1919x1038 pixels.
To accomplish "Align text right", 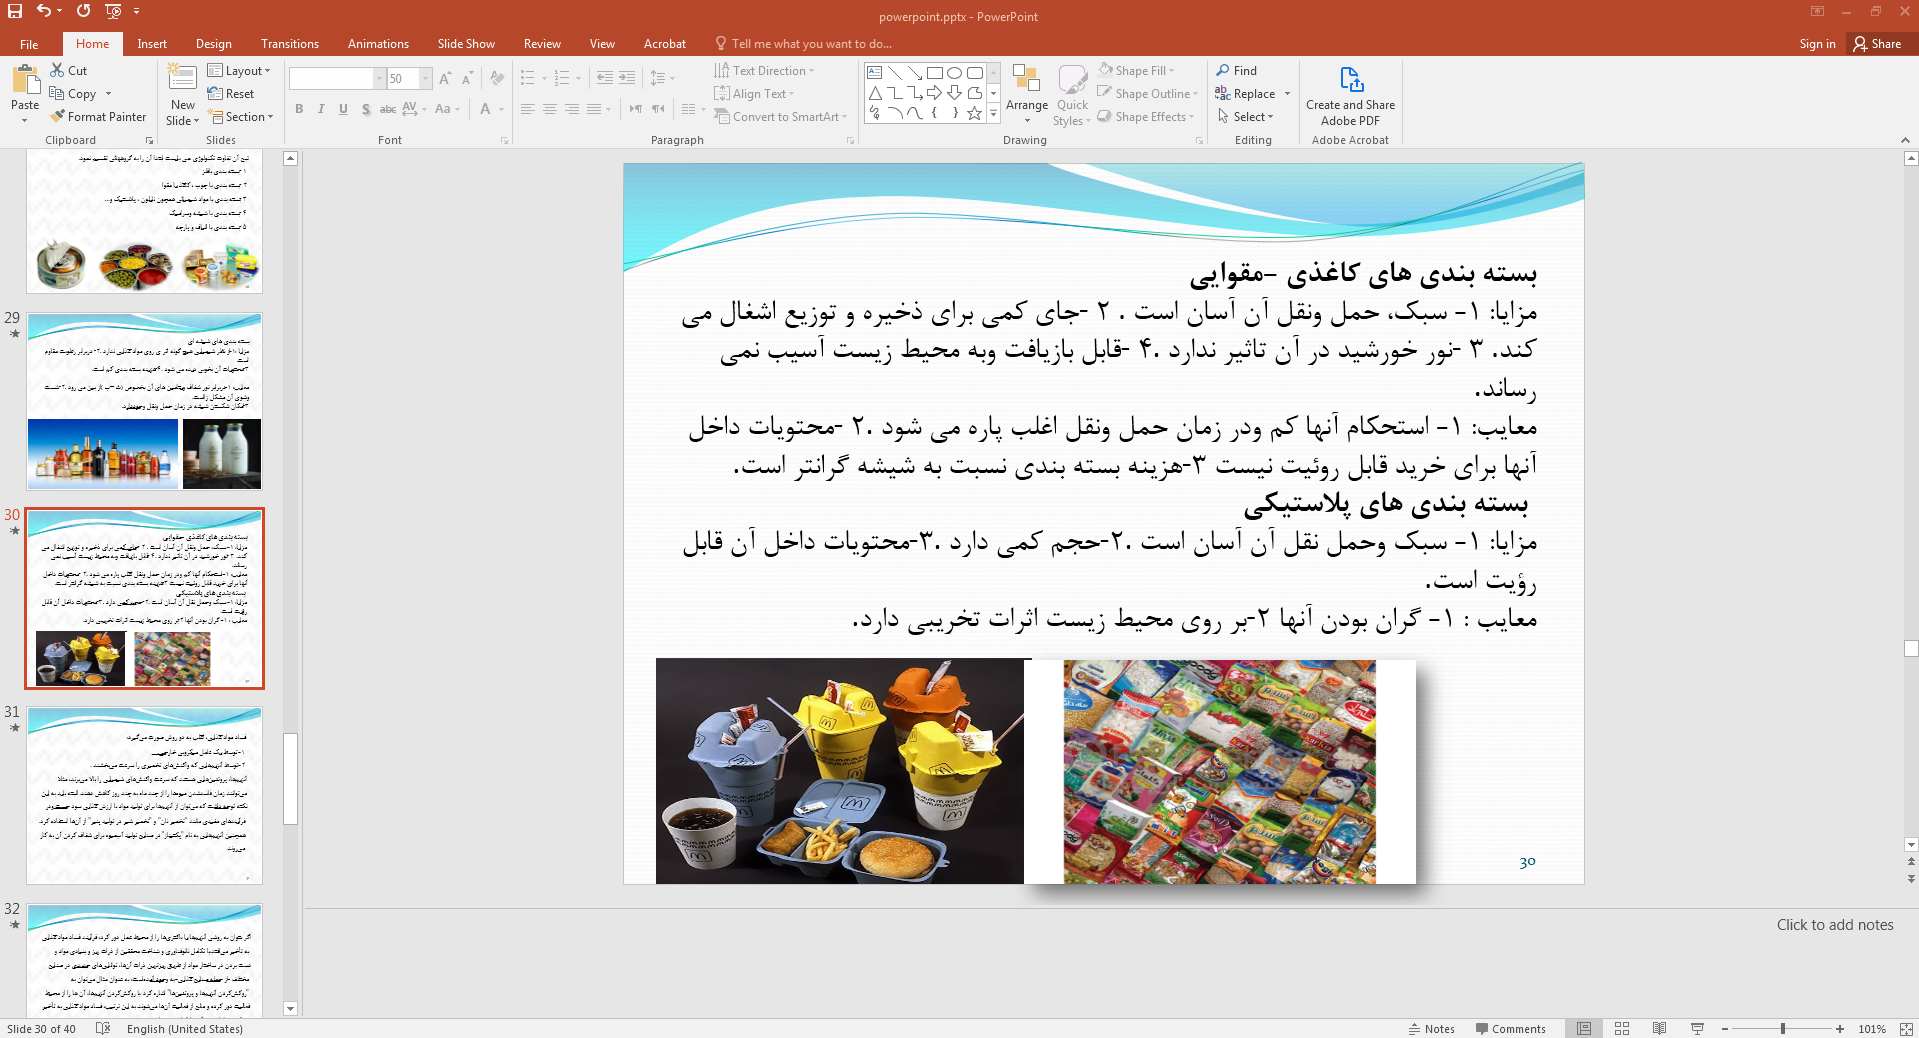I will coord(572,109).
